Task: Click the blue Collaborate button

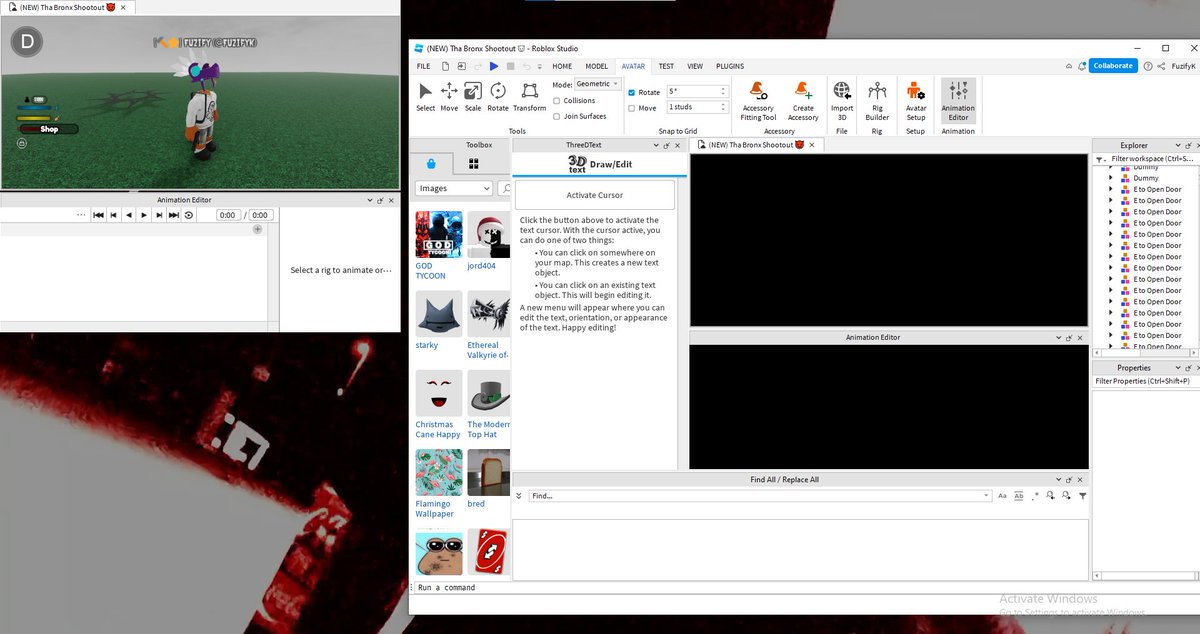Action: point(1113,66)
